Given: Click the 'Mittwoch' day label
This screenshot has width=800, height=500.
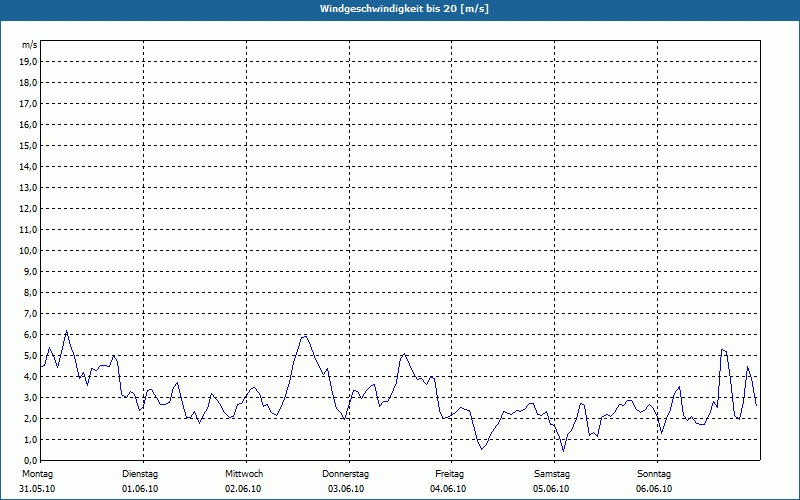Looking at the screenshot, I should click(244, 474).
